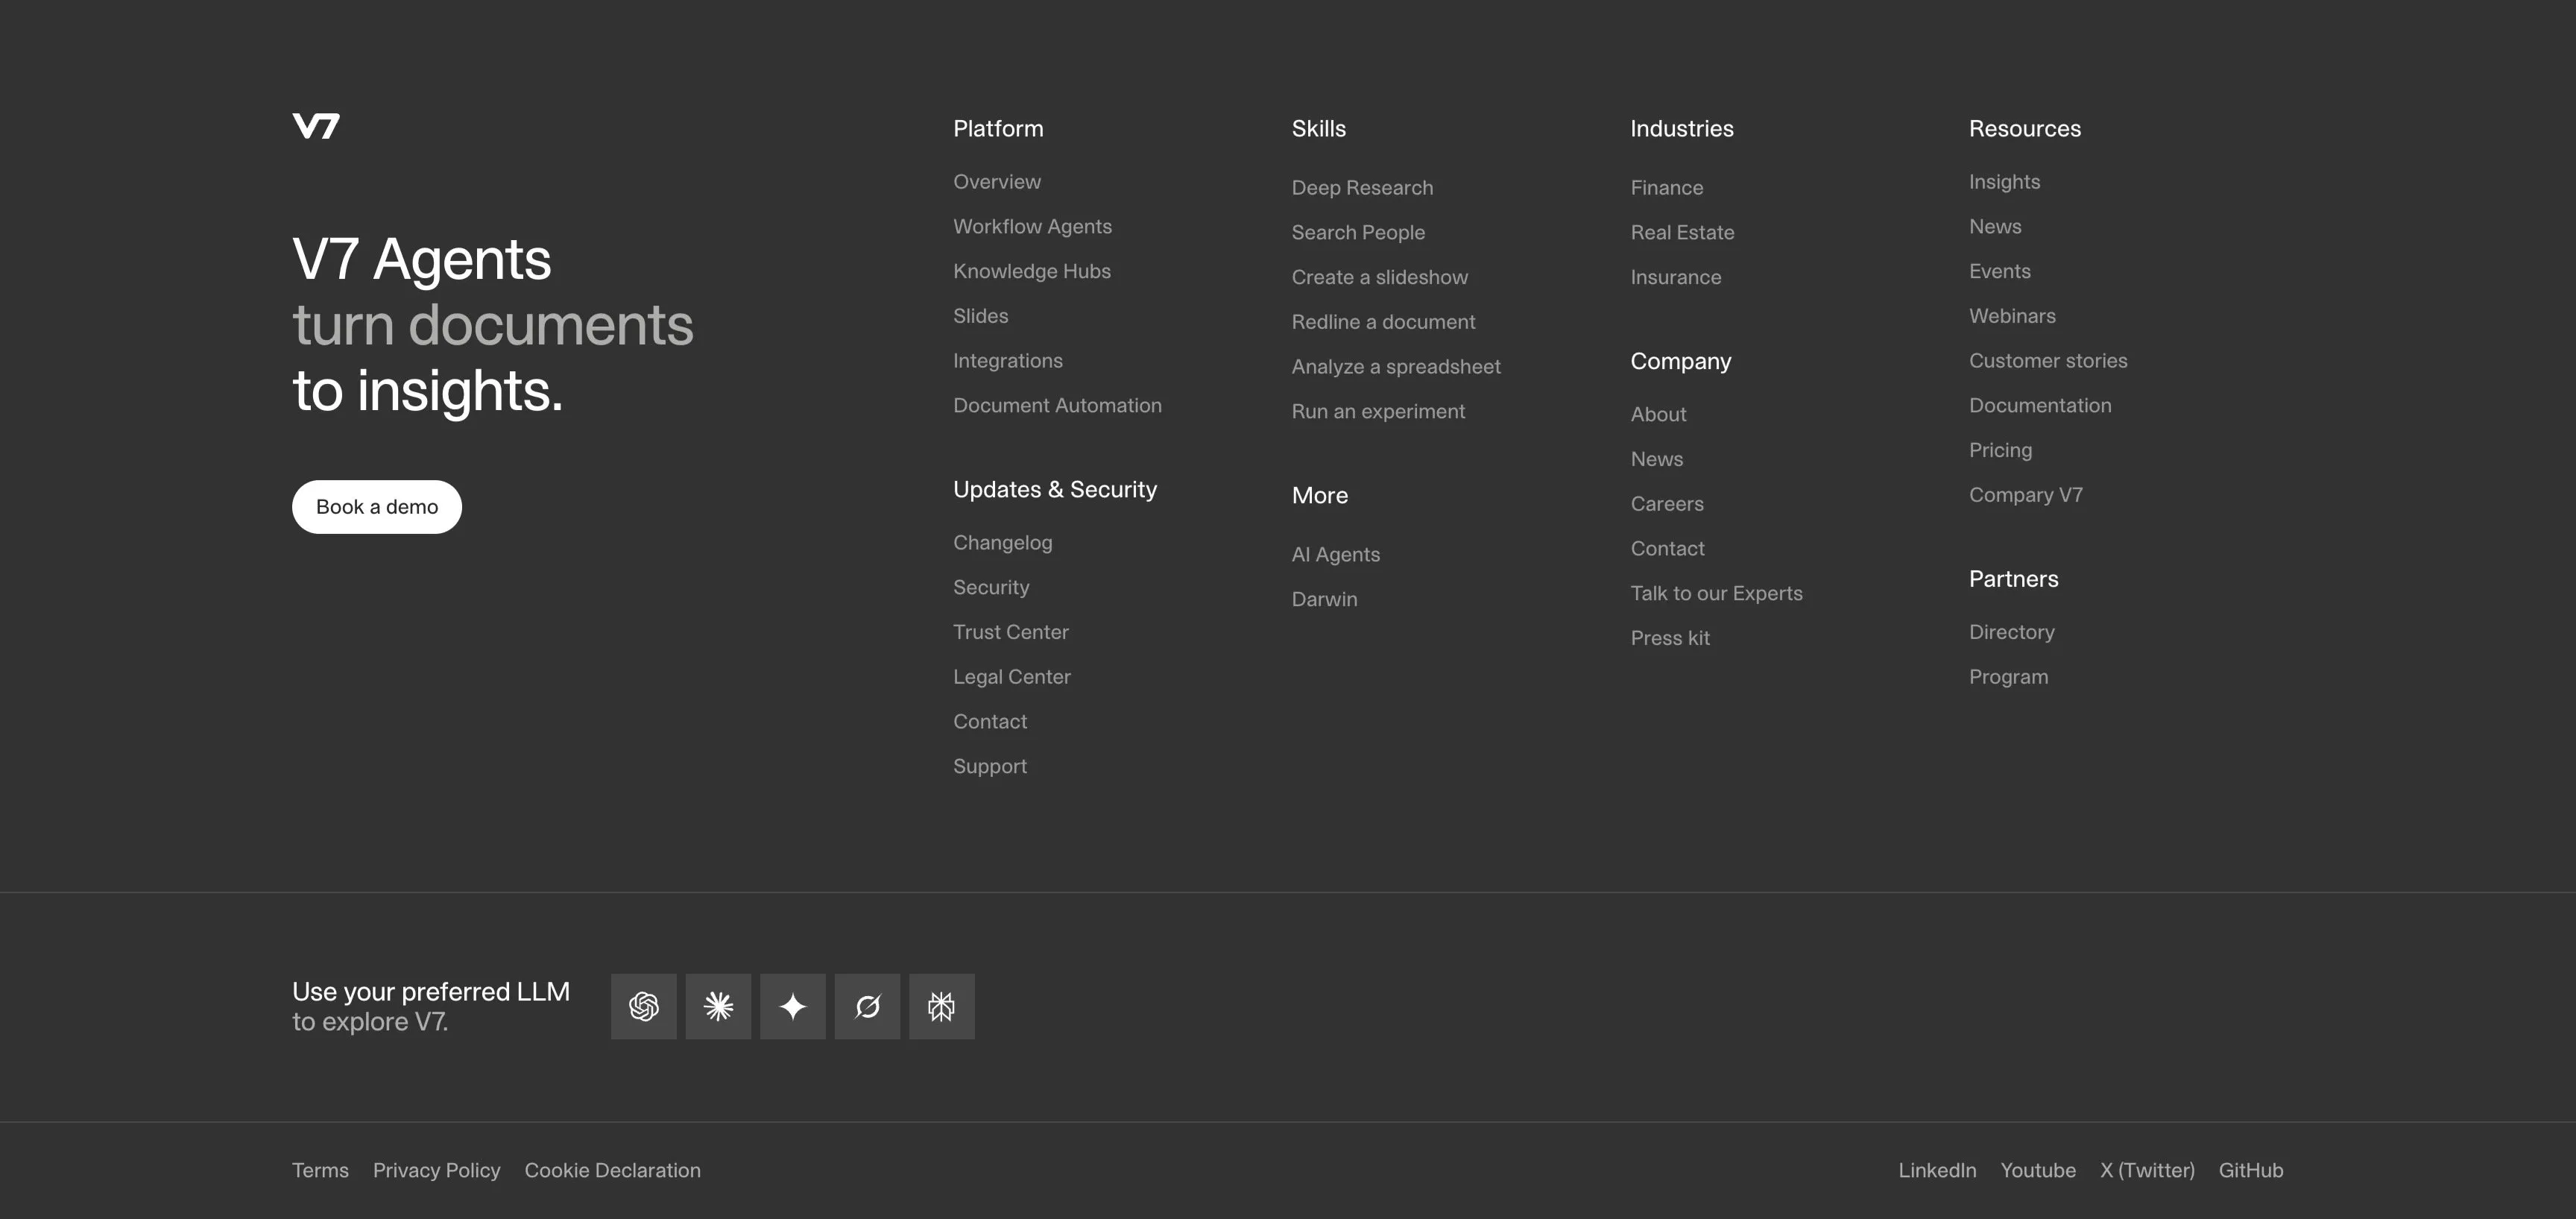The width and height of the screenshot is (2576, 1219).
Task: Open the Deep Research skill
Action: (1362, 188)
